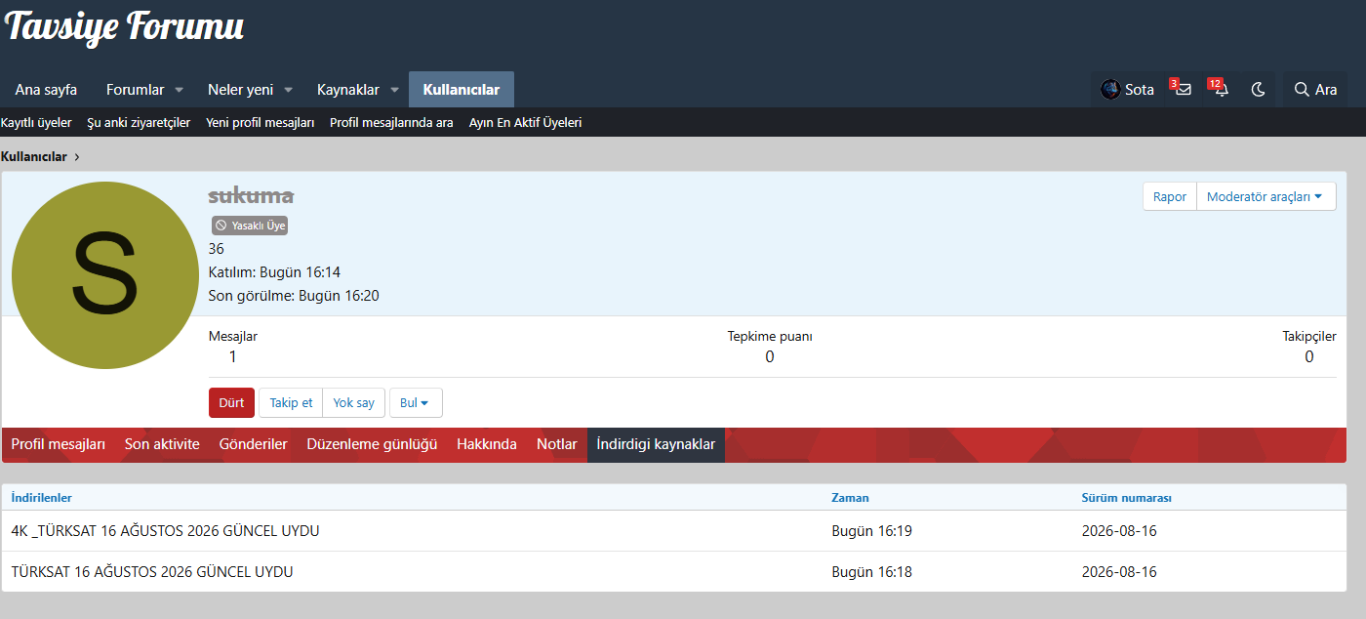Click the Kullanıcılar breadcrumb
The width and height of the screenshot is (1366, 619).
click(34, 157)
